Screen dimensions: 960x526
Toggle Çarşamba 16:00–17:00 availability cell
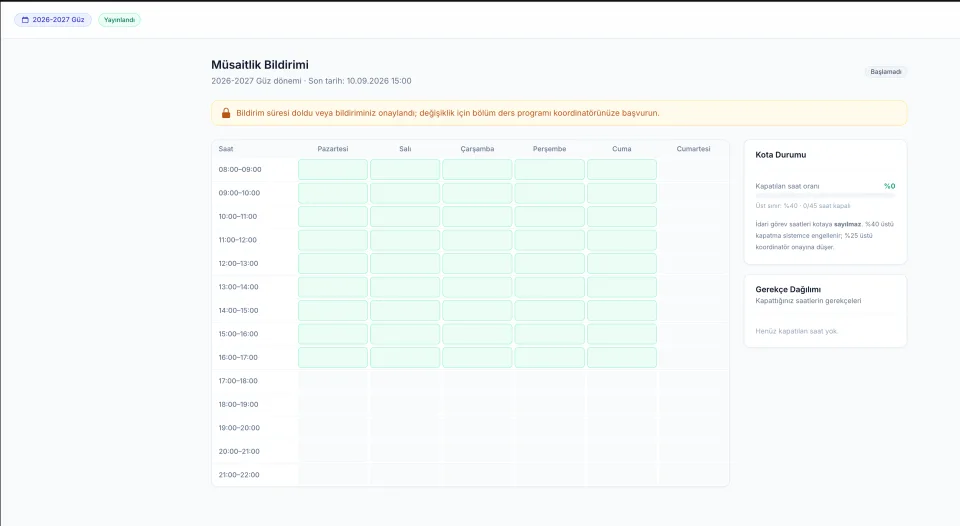click(477, 358)
